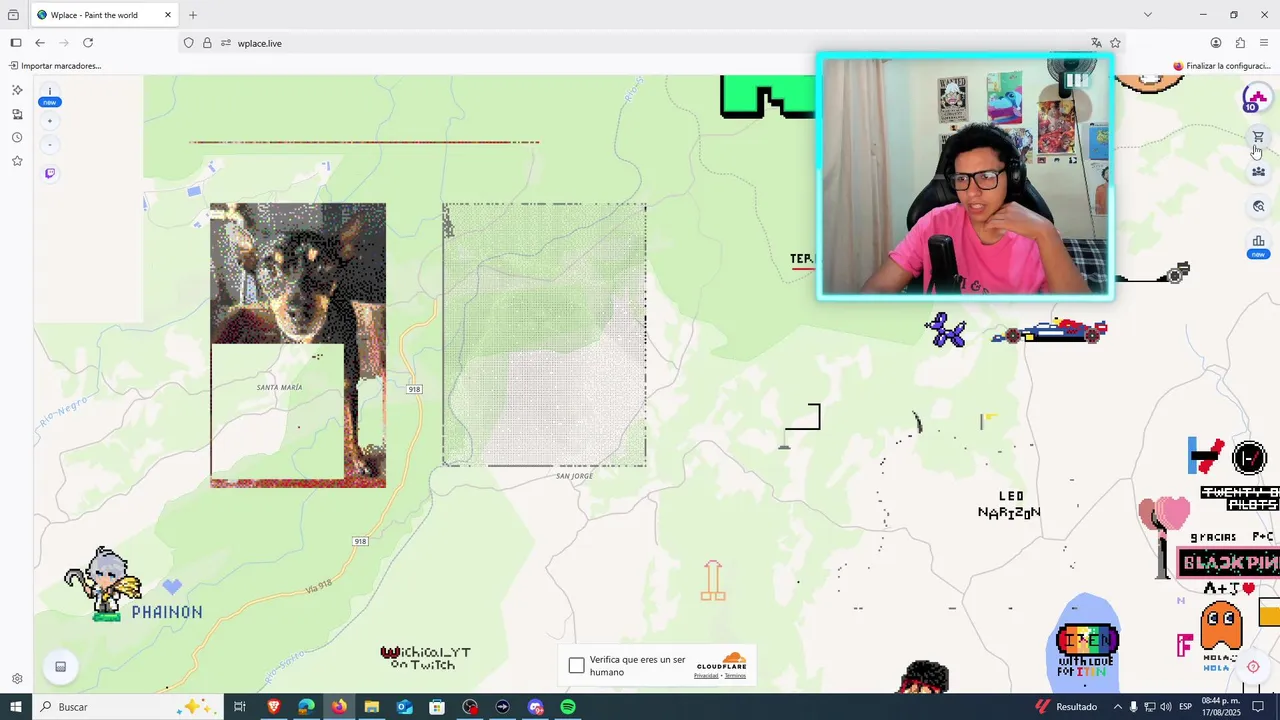Toggle the Firefox sidebar button
The width and height of the screenshot is (1280, 720).
(x=16, y=43)
